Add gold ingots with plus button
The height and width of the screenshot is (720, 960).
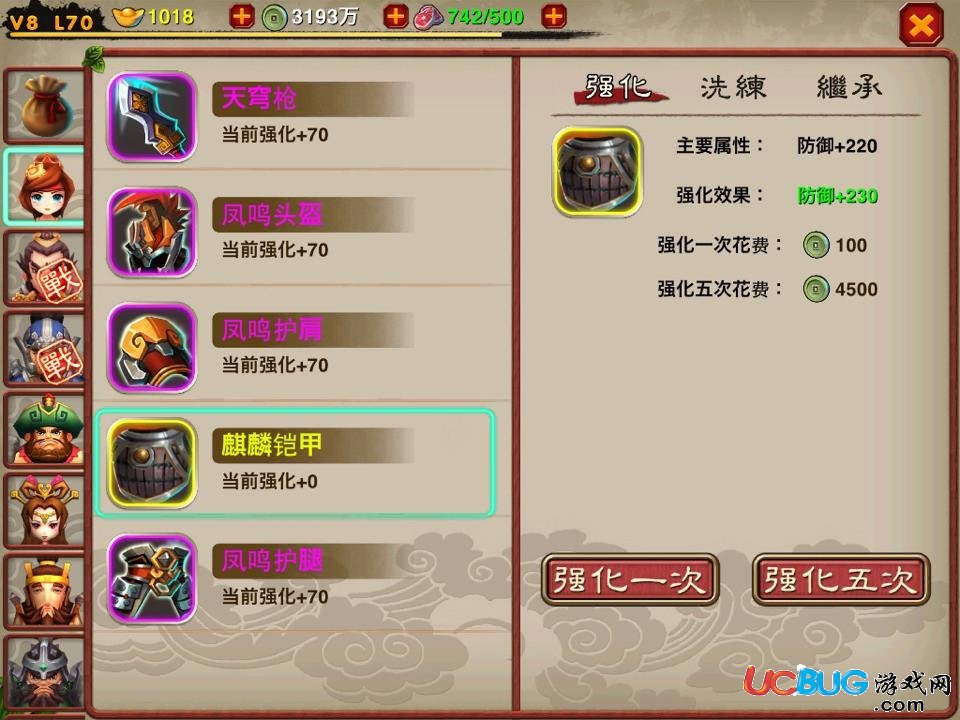tap(242, 17)
